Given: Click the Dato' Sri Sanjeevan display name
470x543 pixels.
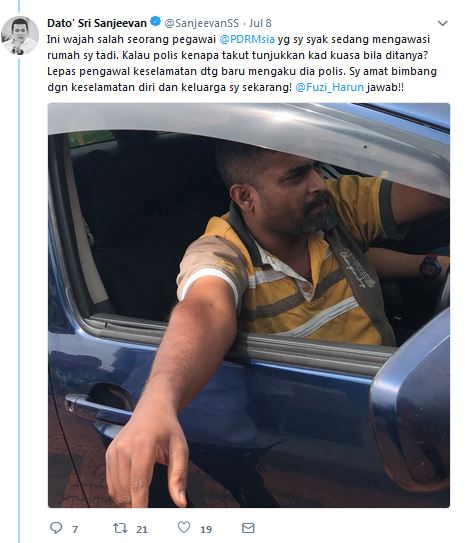Looking at the screenshot, I should point(97,23).
